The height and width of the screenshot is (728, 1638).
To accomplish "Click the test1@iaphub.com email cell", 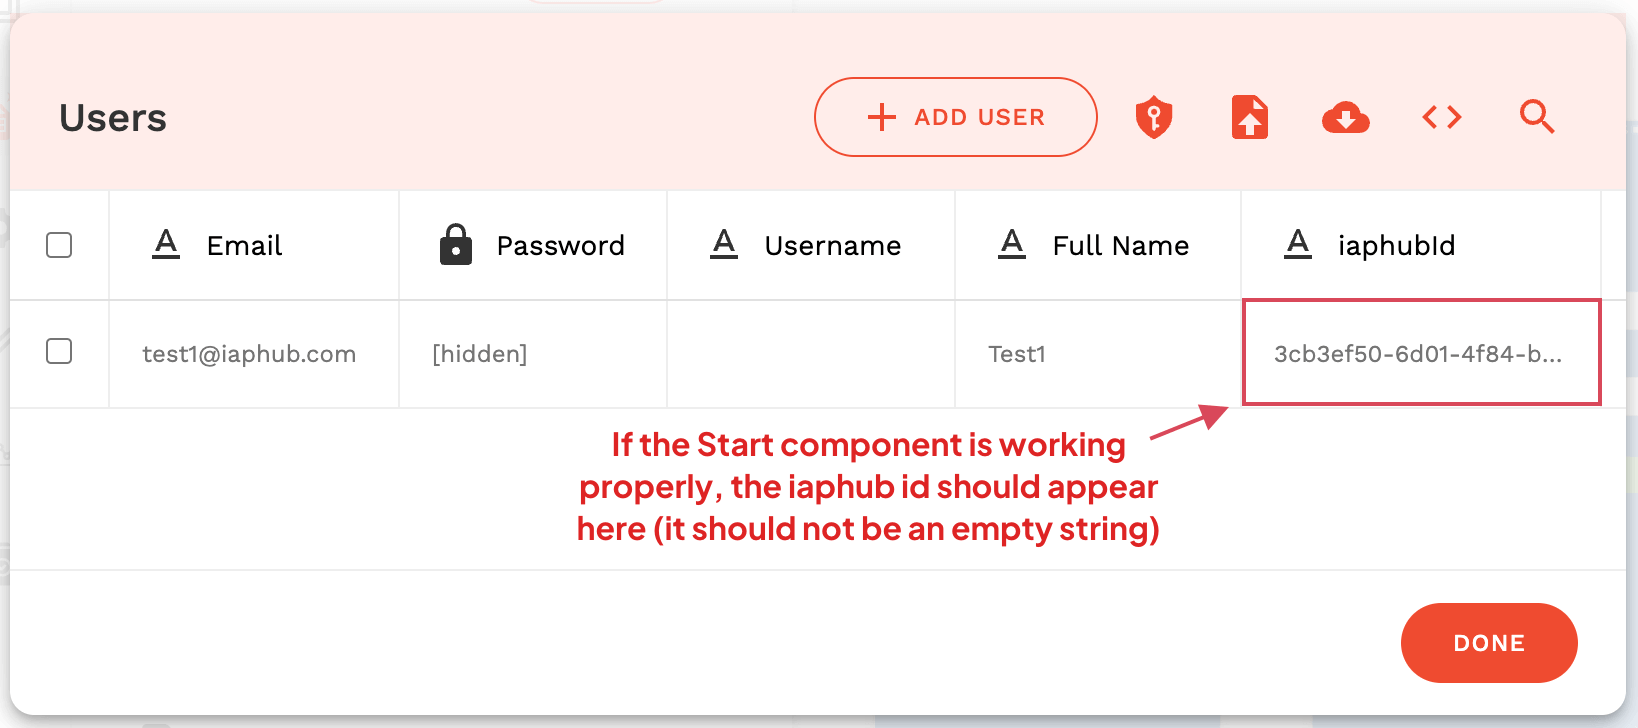I will [x=249, y=354].
